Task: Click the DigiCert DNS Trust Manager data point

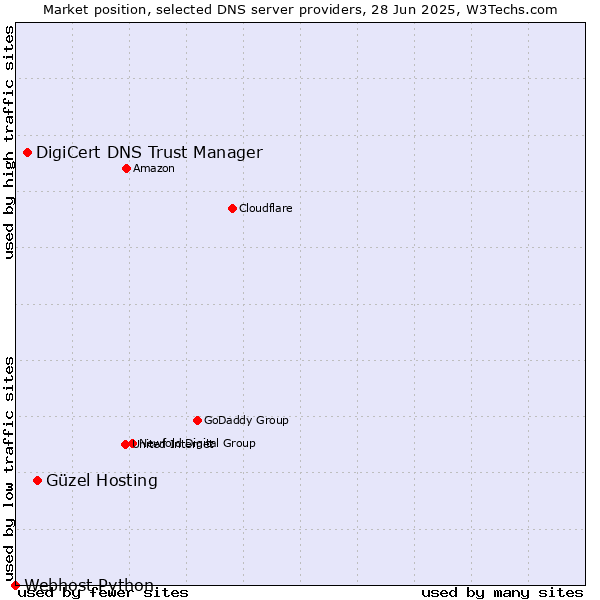Action: [x=28, y=153]
